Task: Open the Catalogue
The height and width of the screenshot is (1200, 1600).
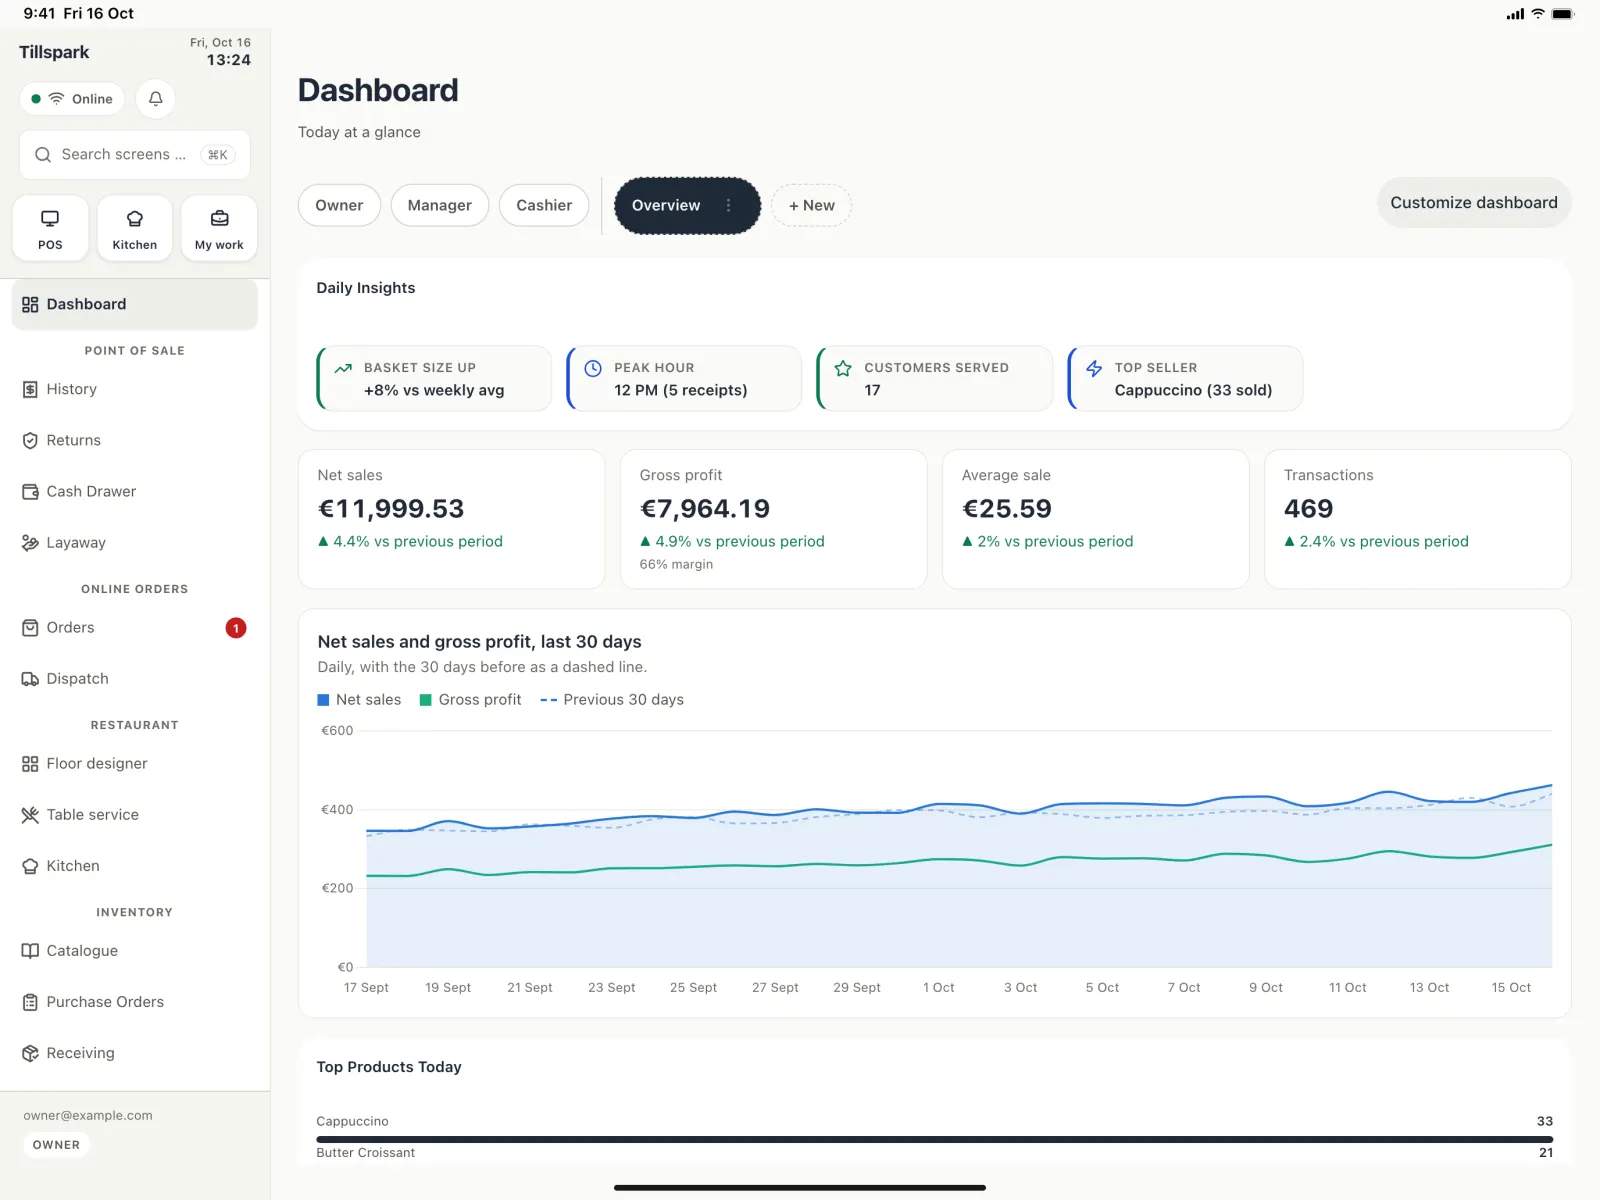Action: [135, 950]
